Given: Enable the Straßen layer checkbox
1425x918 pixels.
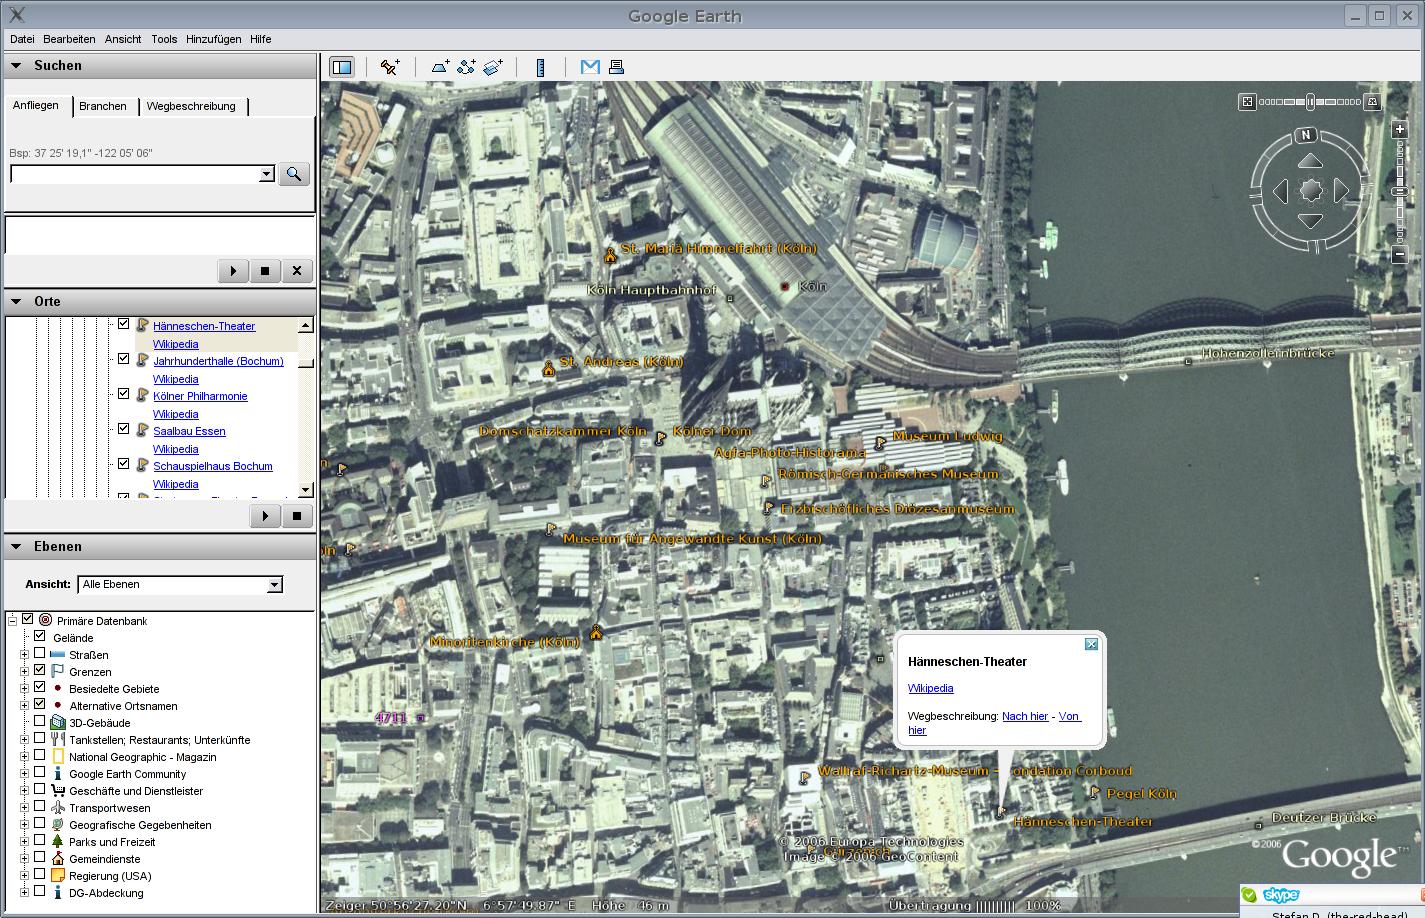Looking at the screenshot, I should 40,653.
